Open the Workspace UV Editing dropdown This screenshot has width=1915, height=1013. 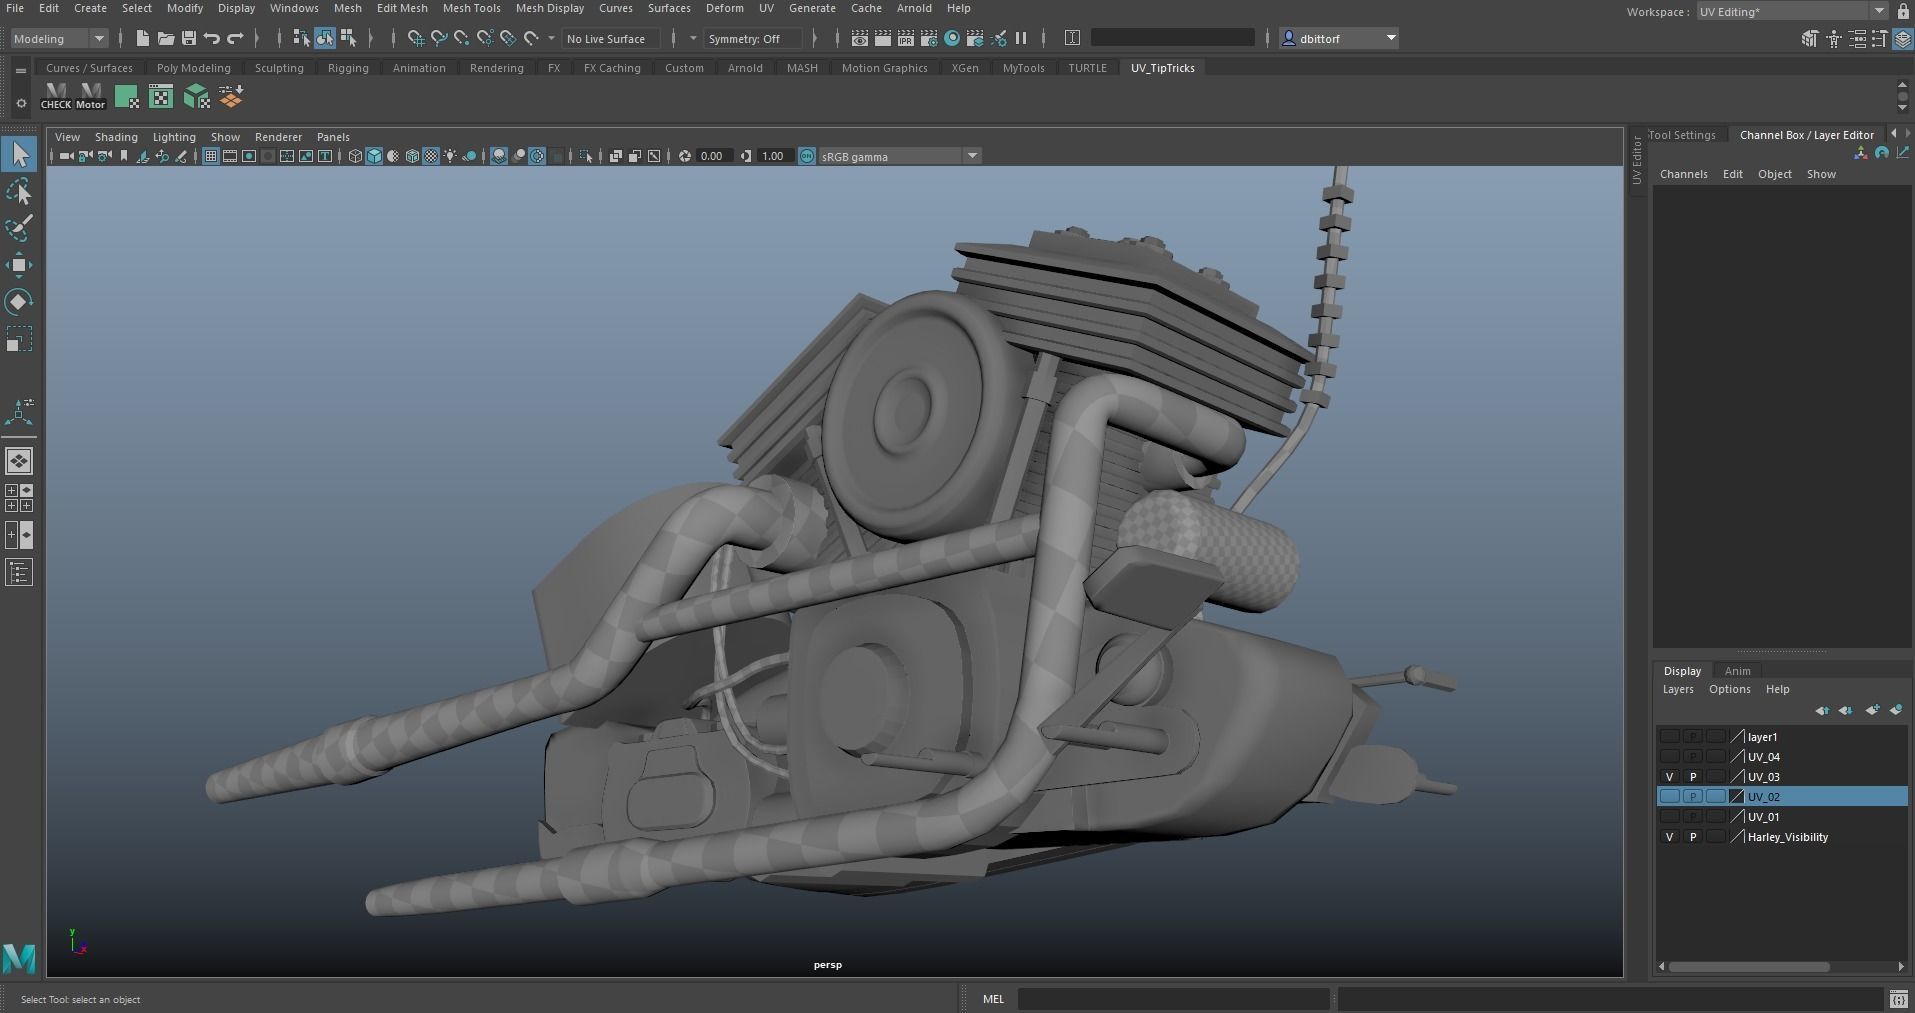(1791, 11)
